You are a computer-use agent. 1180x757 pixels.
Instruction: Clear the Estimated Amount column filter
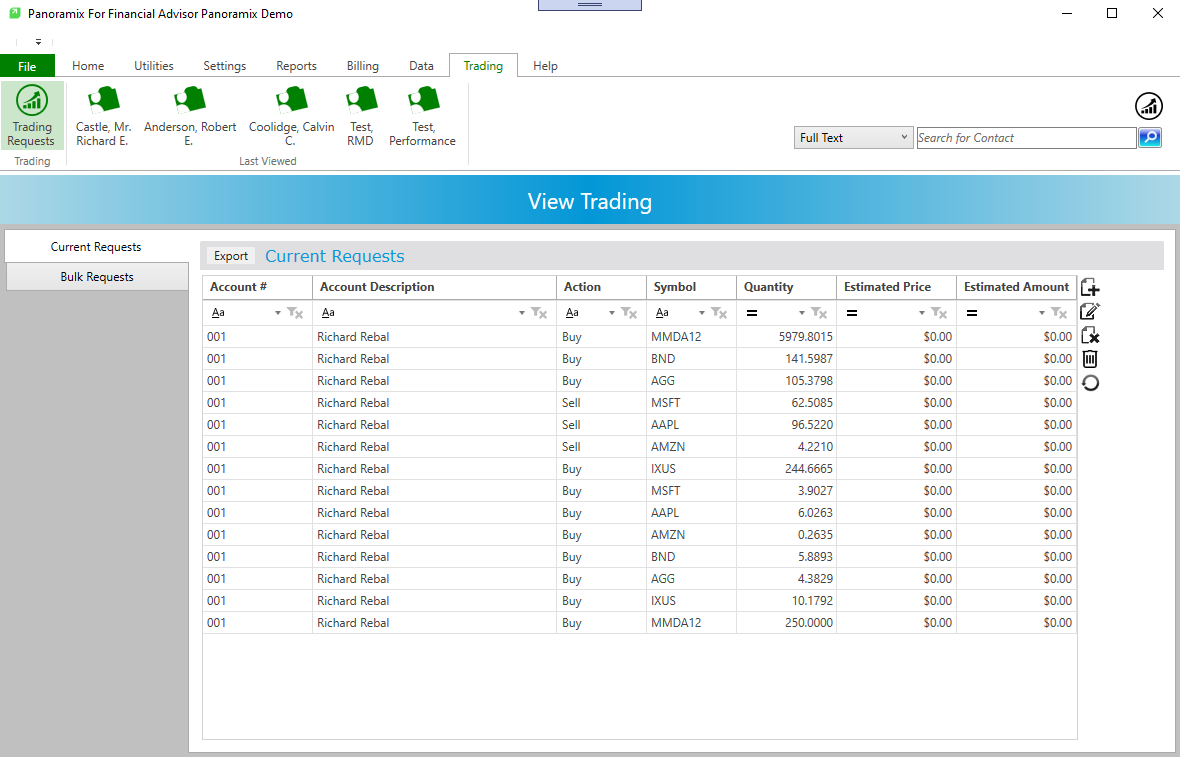click(1059, 312)
